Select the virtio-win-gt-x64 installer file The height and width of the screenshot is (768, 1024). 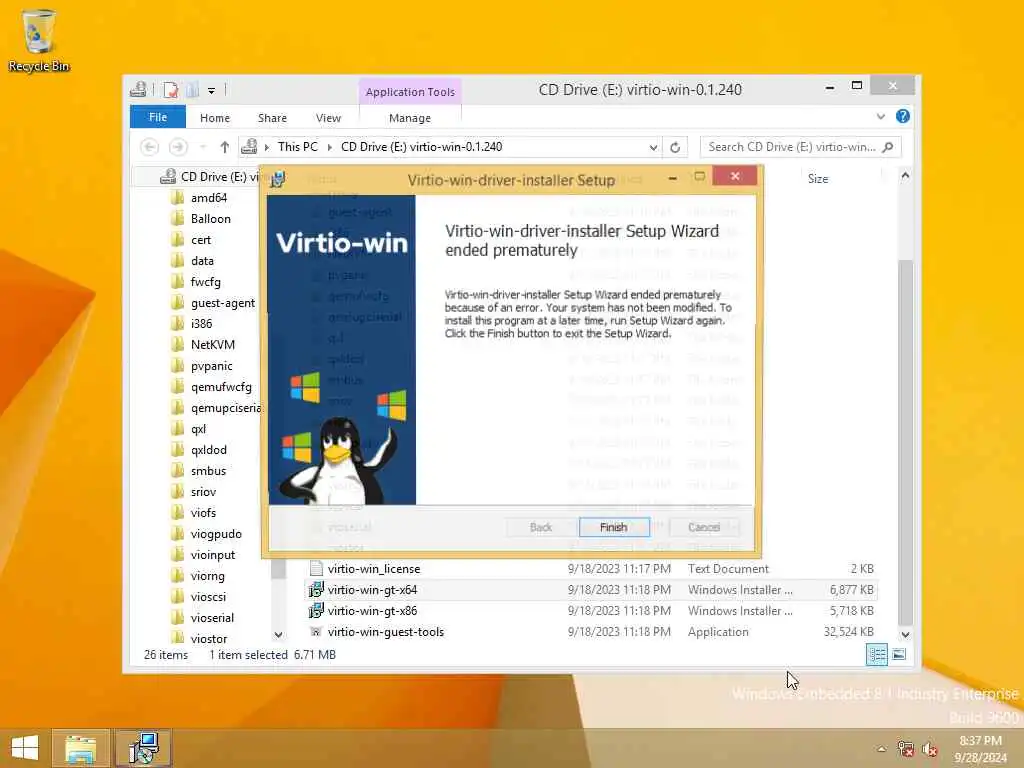[592, 590]
